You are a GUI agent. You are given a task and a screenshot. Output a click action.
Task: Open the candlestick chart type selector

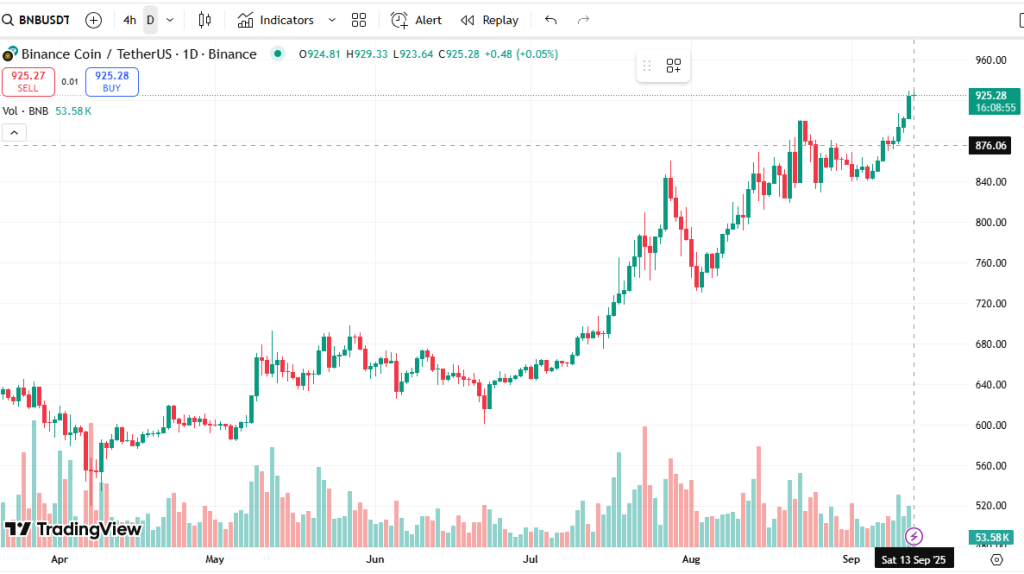coord(205,20)
